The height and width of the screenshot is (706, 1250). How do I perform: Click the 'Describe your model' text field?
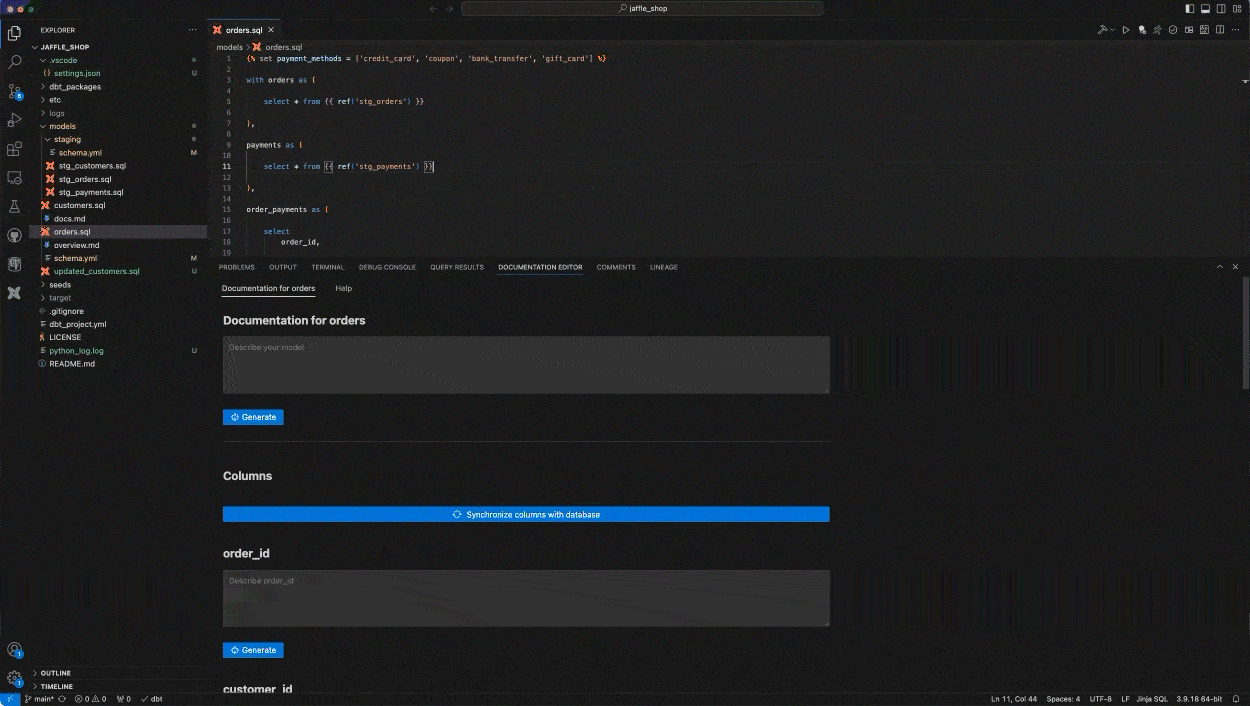point(525,364)
